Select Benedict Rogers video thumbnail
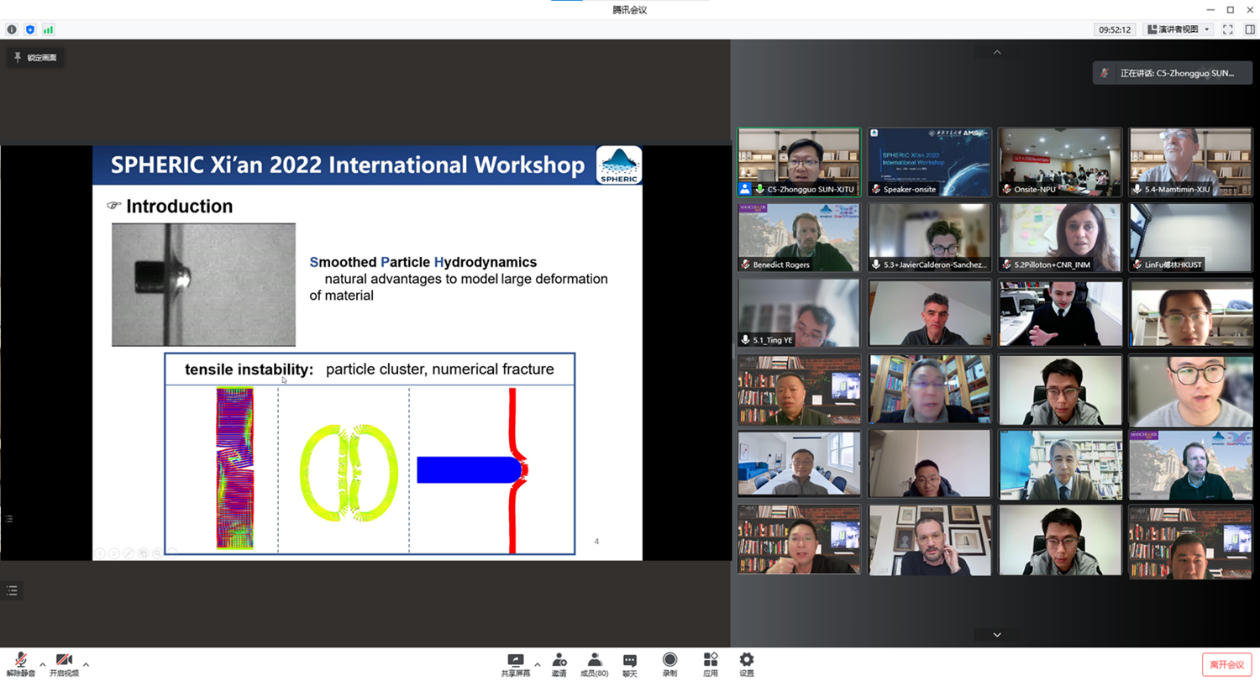Image resolution: width=1260 pixels, height=681 pixels. (798, 237)
